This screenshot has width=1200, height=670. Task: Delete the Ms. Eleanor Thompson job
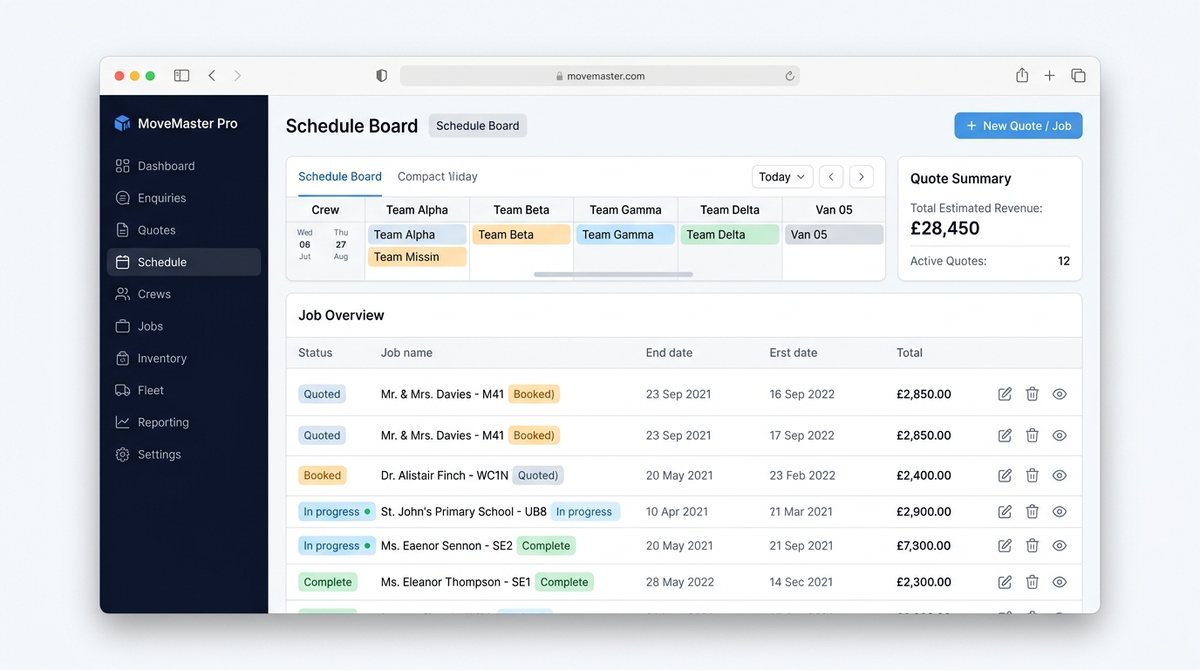click(x=1032, y=582)
